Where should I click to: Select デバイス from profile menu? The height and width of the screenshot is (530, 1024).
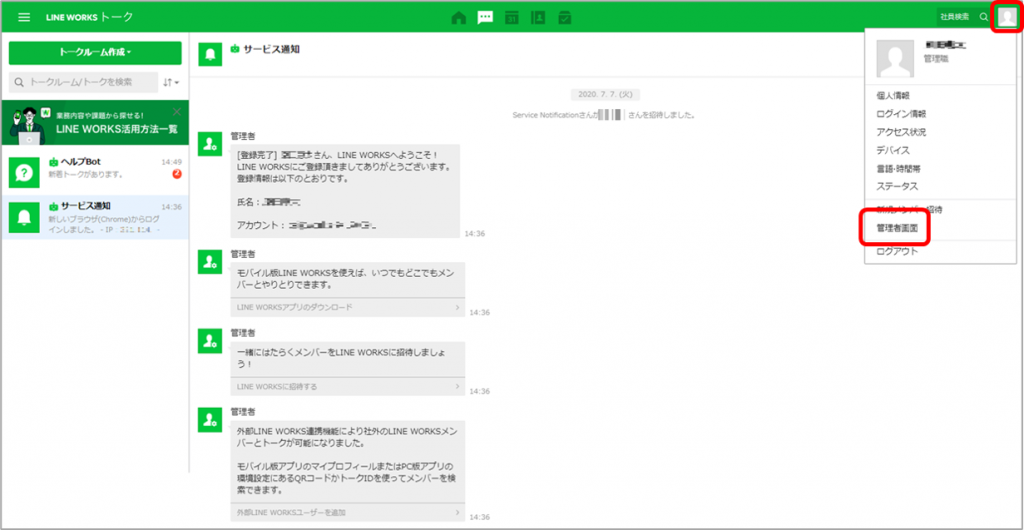pos(893,150)
